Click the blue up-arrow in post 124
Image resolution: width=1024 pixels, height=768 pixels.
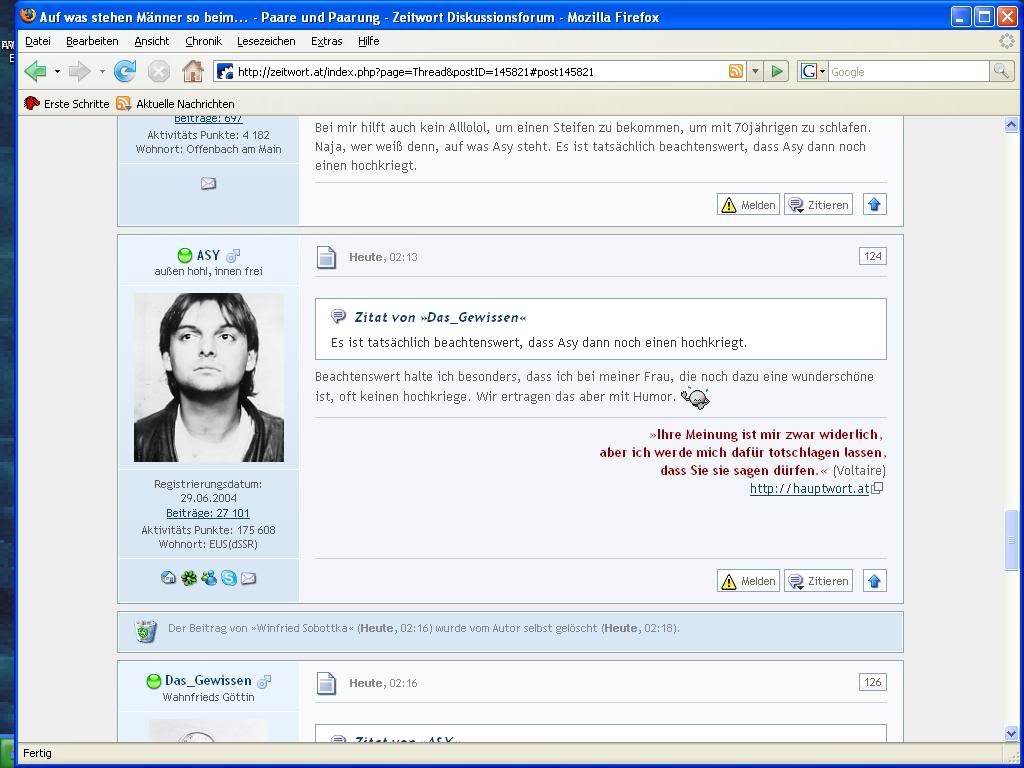874,581
